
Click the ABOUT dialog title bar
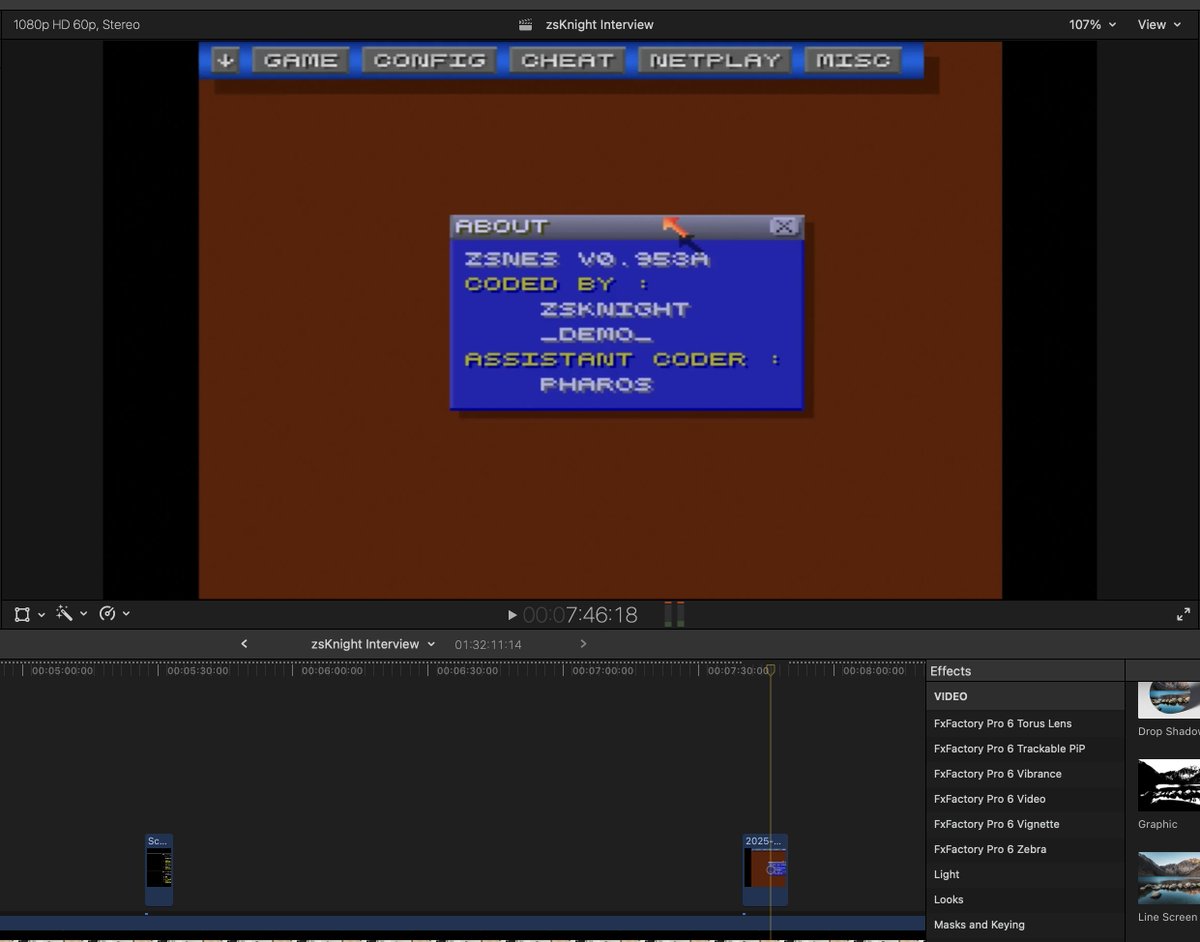(626, 227)
